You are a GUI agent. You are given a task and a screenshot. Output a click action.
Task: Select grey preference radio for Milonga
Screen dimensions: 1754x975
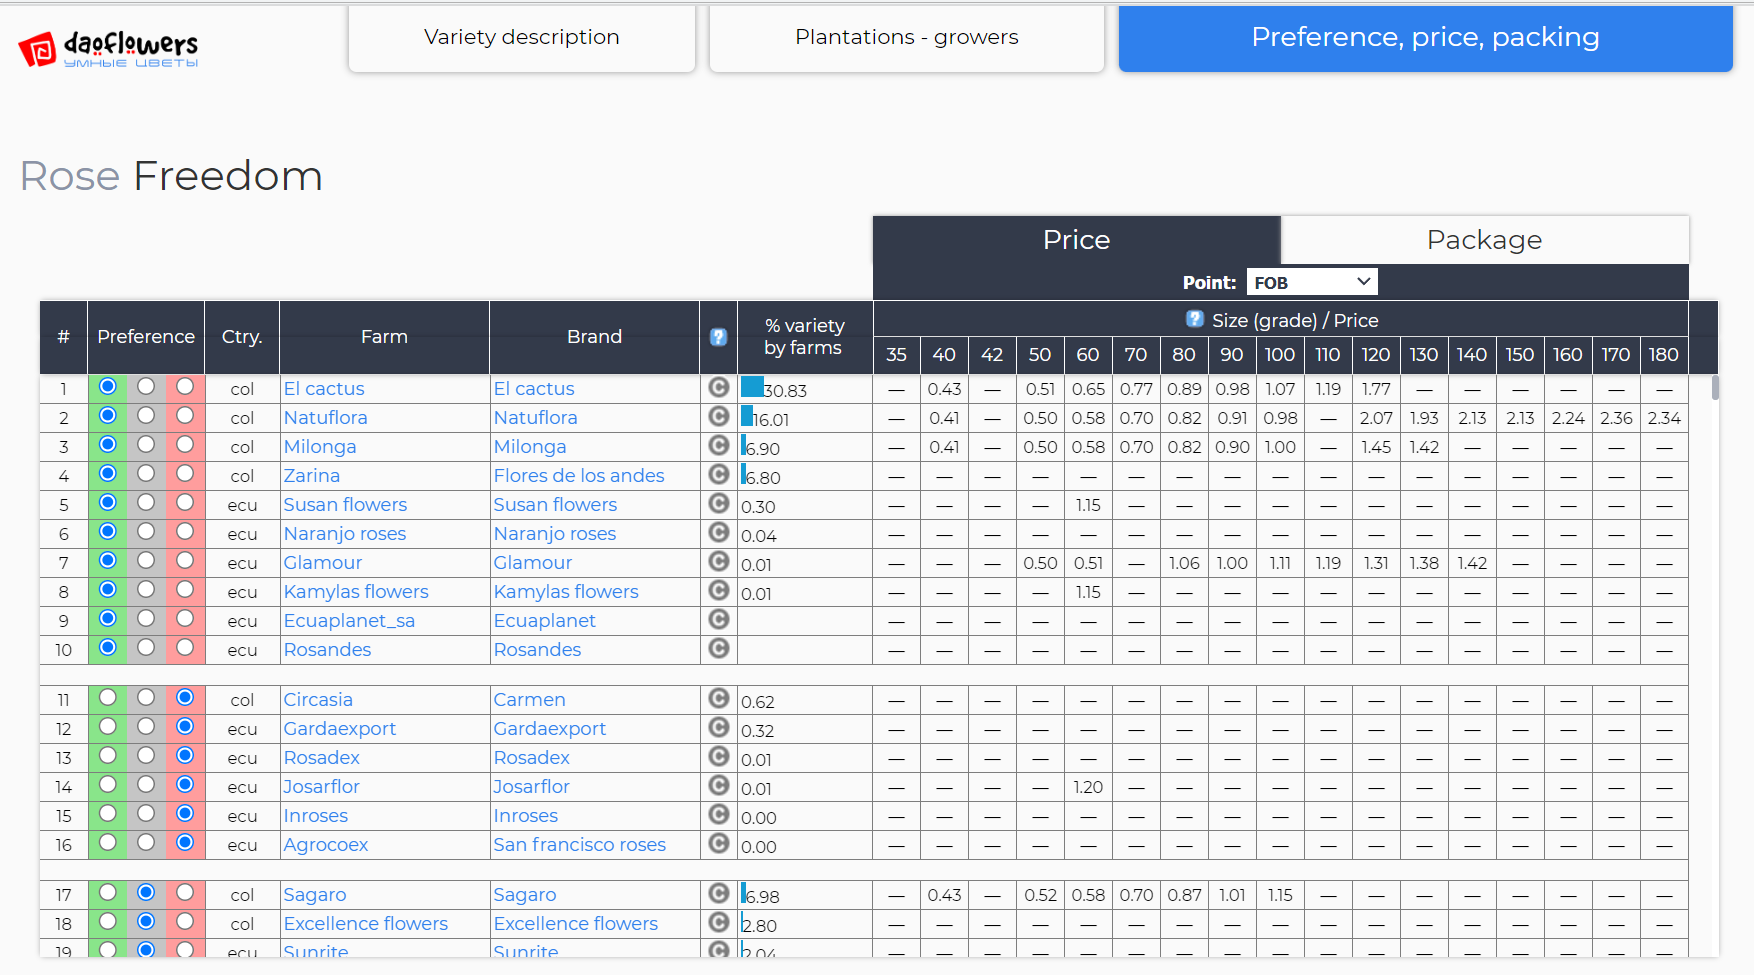coord(146,444)
